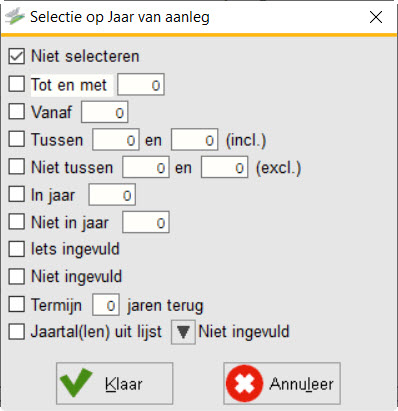Uncheck the Niet selecteren checkbox

(17, 56)
